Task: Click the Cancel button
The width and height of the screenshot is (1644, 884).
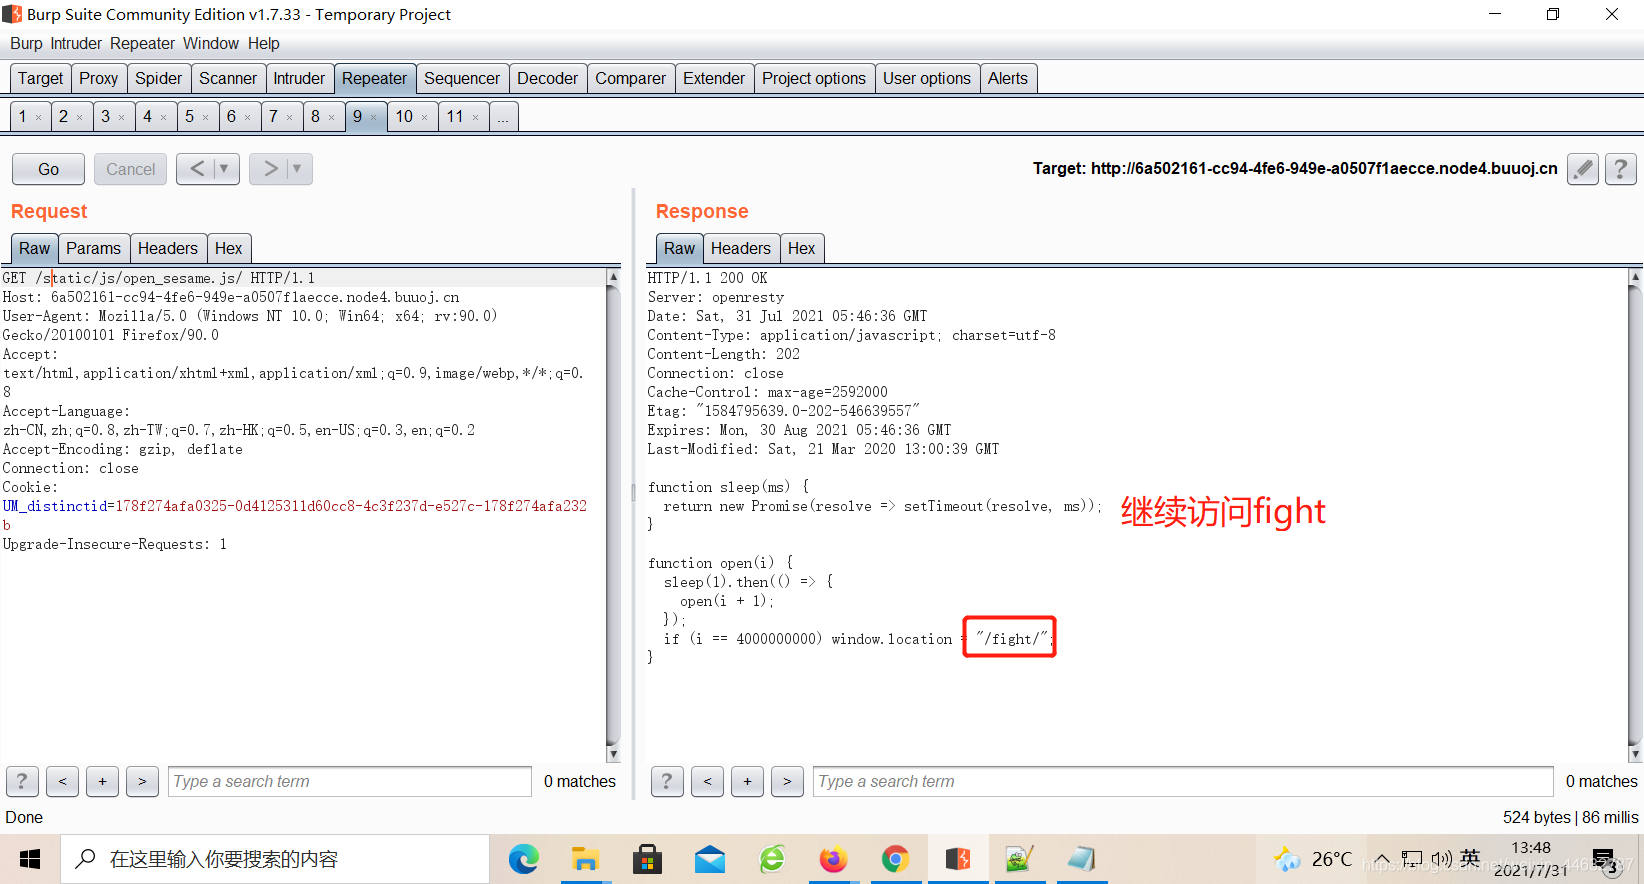Action: [131, 169]
